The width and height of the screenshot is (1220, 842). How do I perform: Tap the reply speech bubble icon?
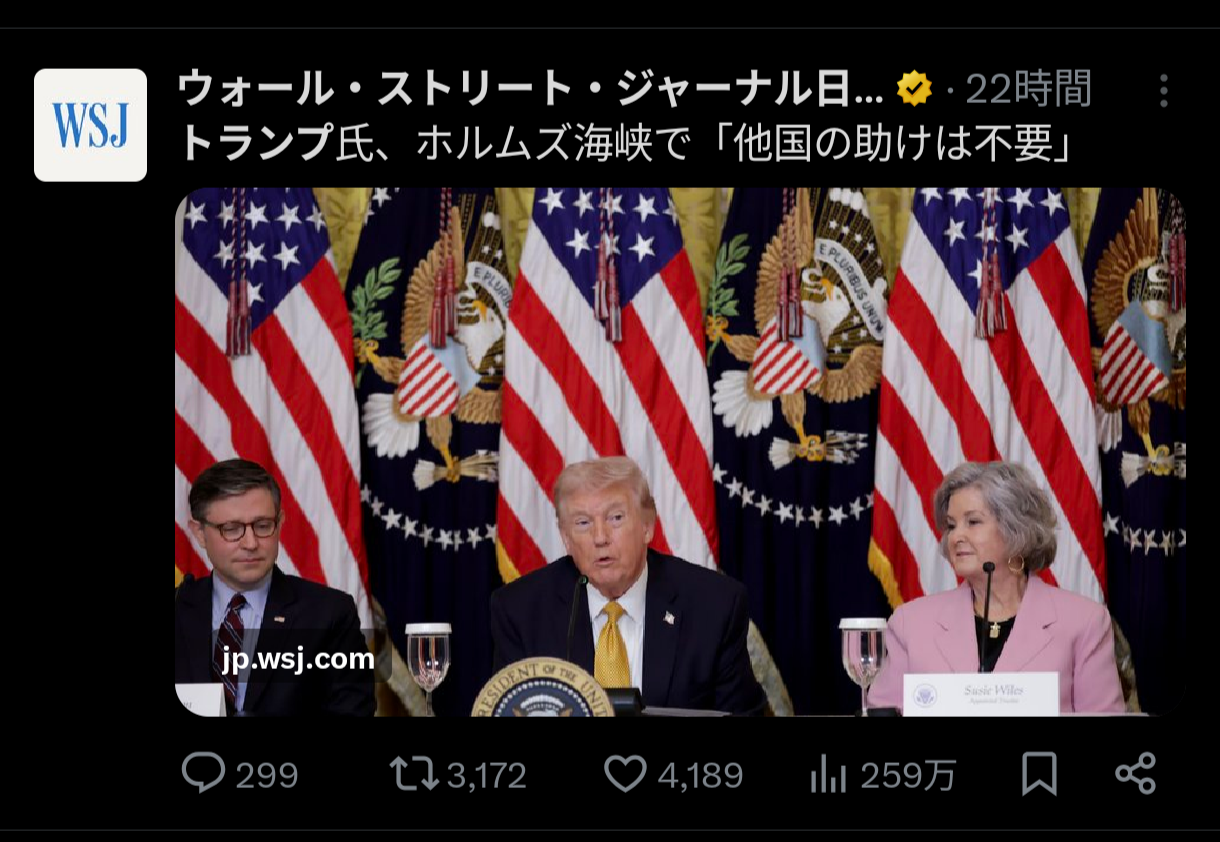point(203,773)
